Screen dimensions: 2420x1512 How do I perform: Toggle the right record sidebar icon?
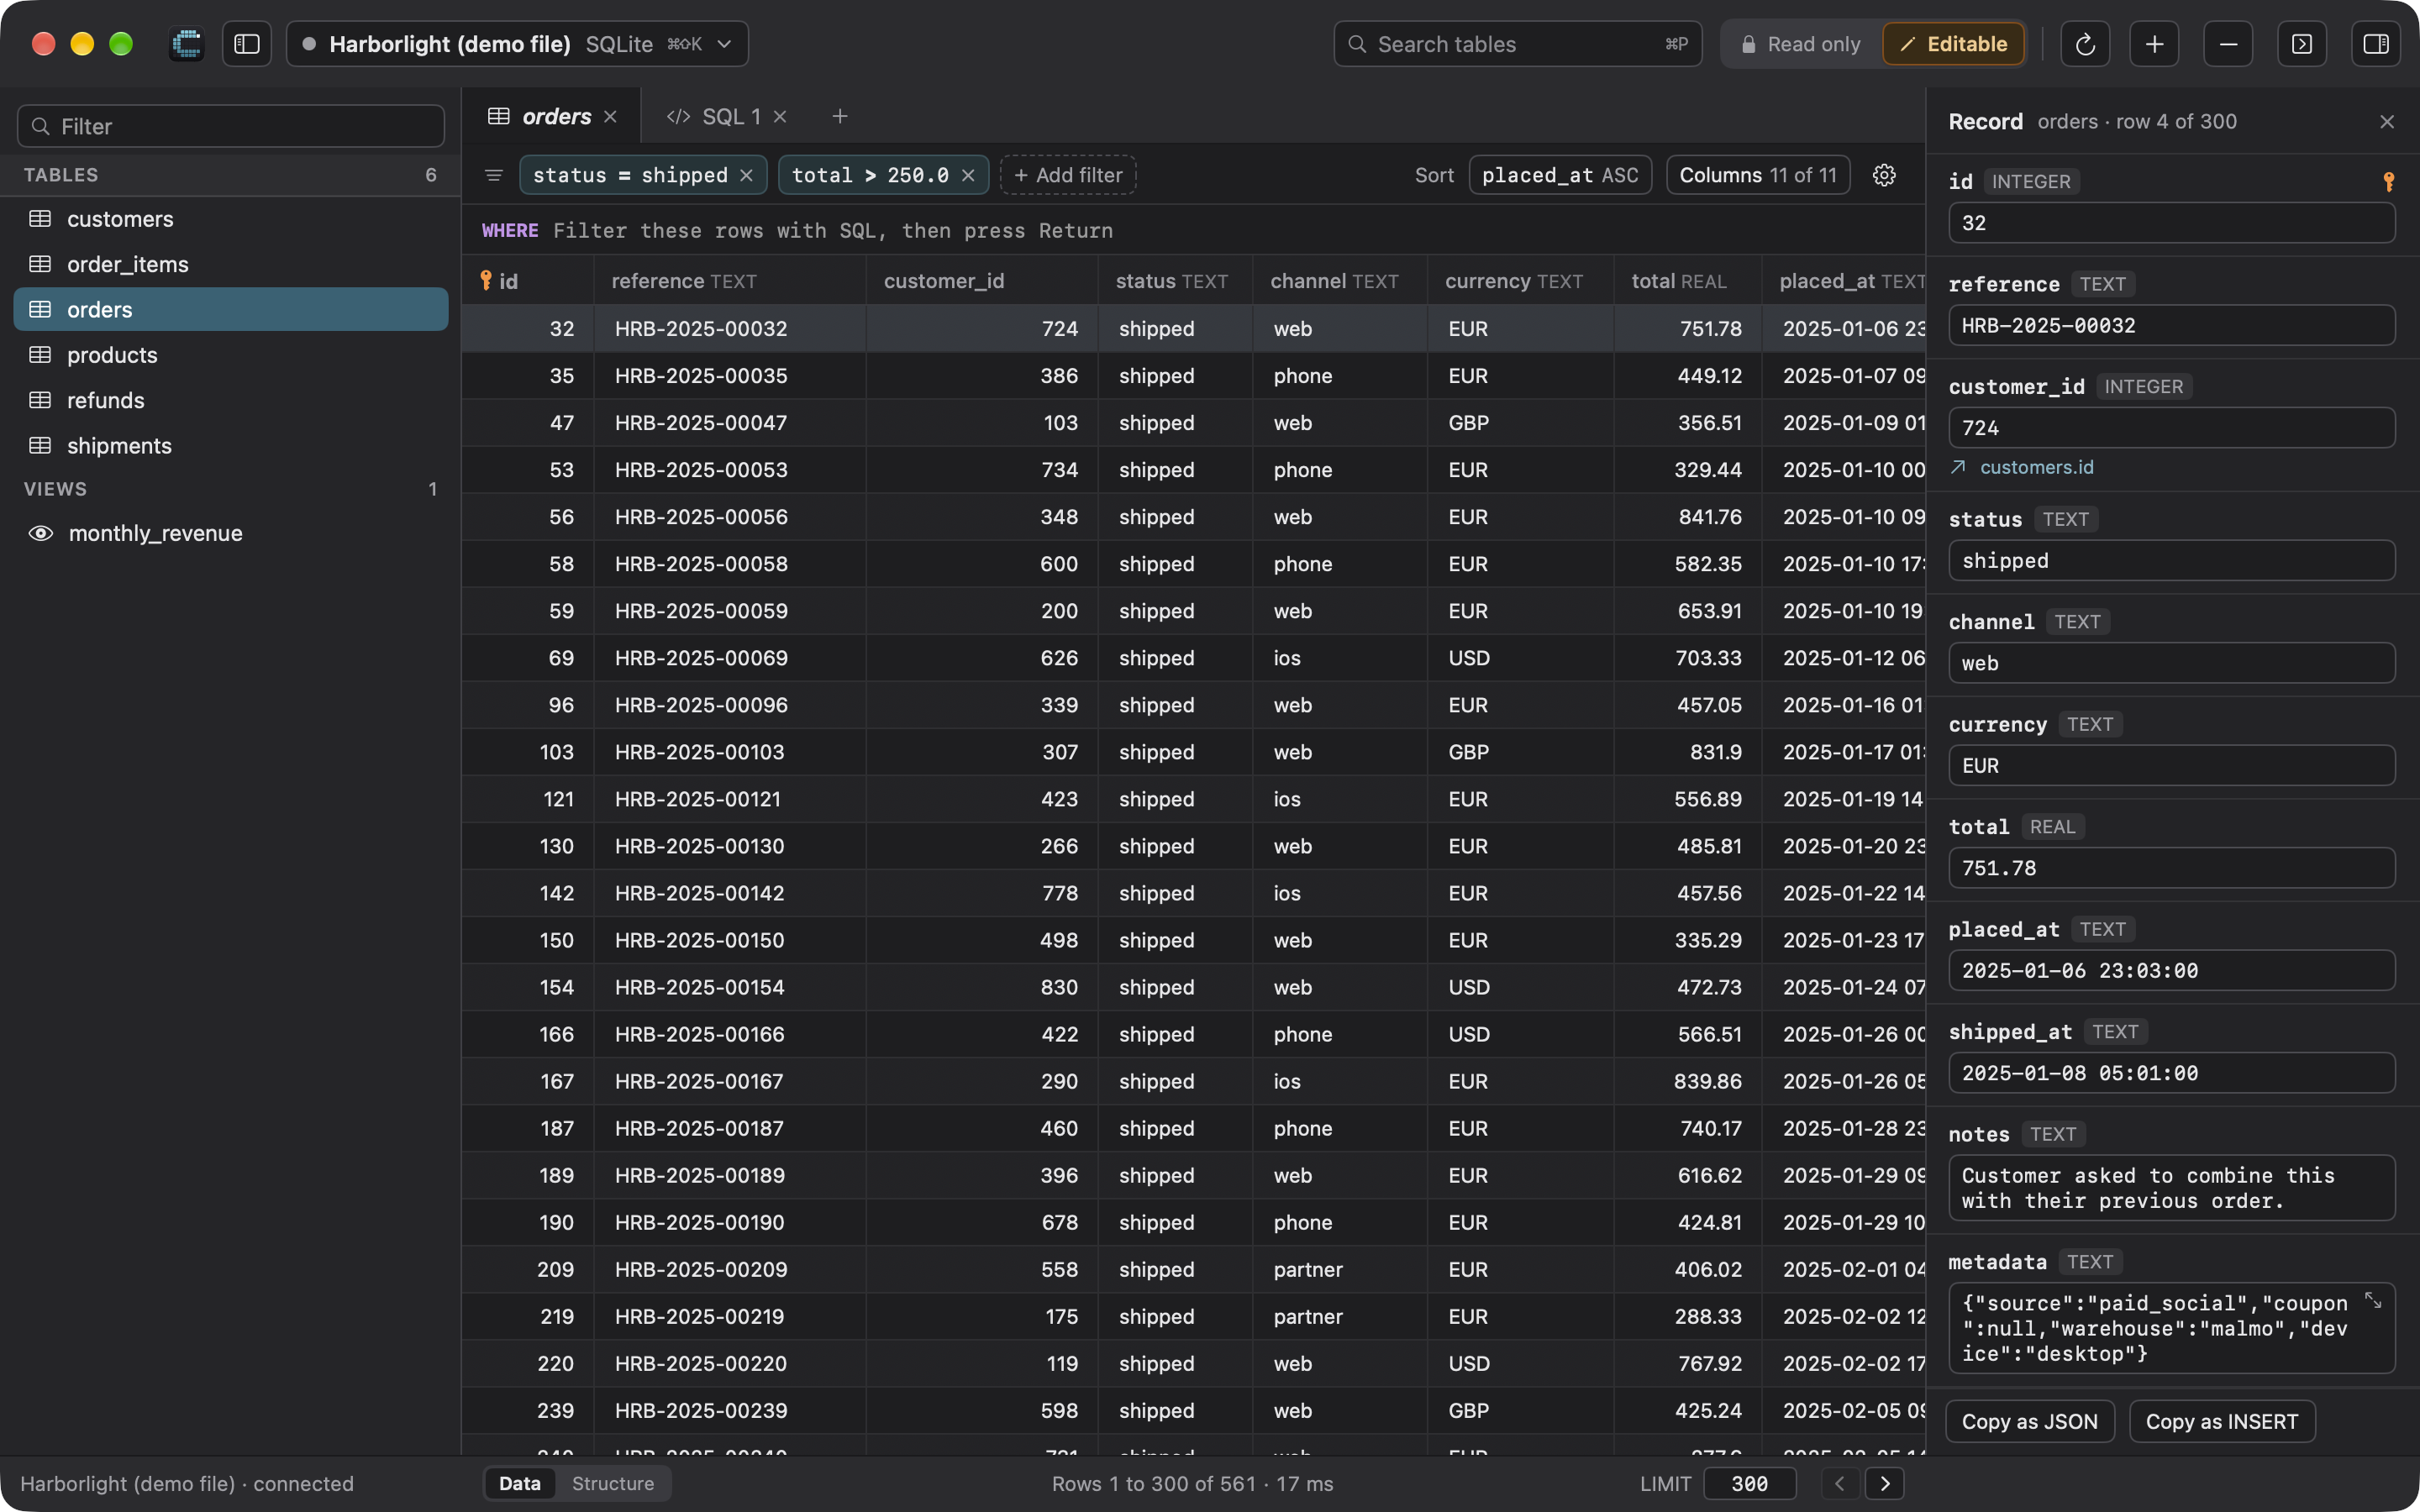2376,44
